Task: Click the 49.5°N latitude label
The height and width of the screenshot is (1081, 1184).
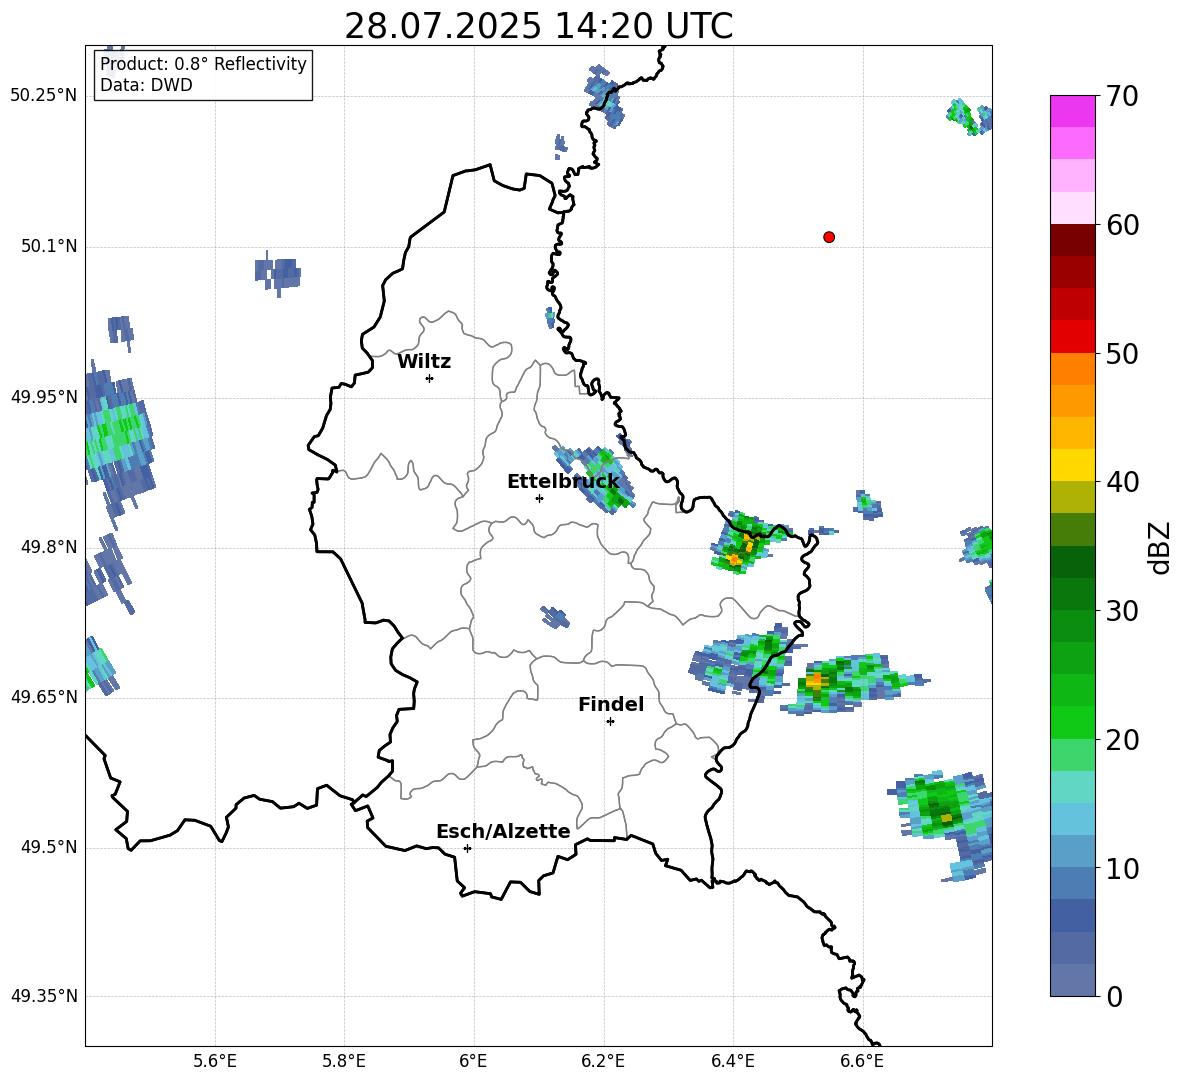Action: 48,847
